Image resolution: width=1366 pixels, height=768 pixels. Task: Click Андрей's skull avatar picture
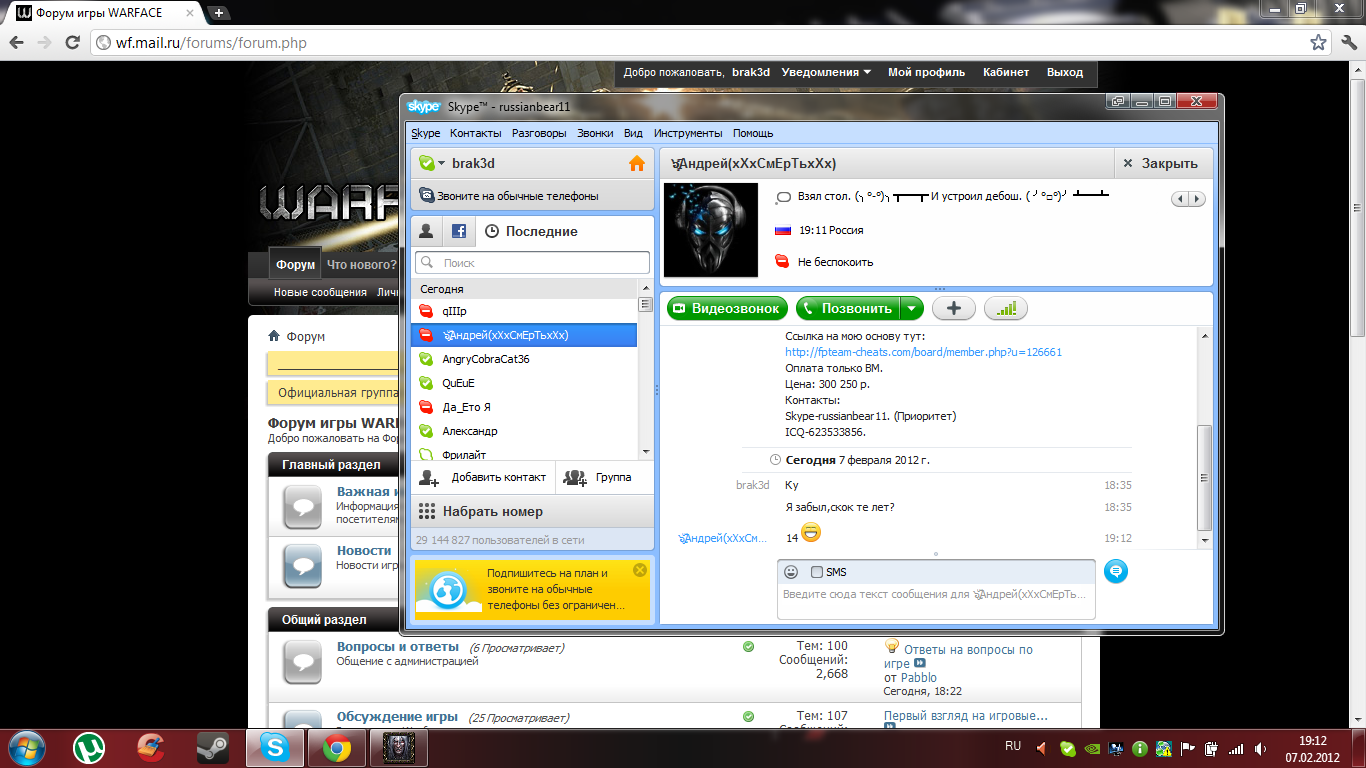click(x=711, y=230)
